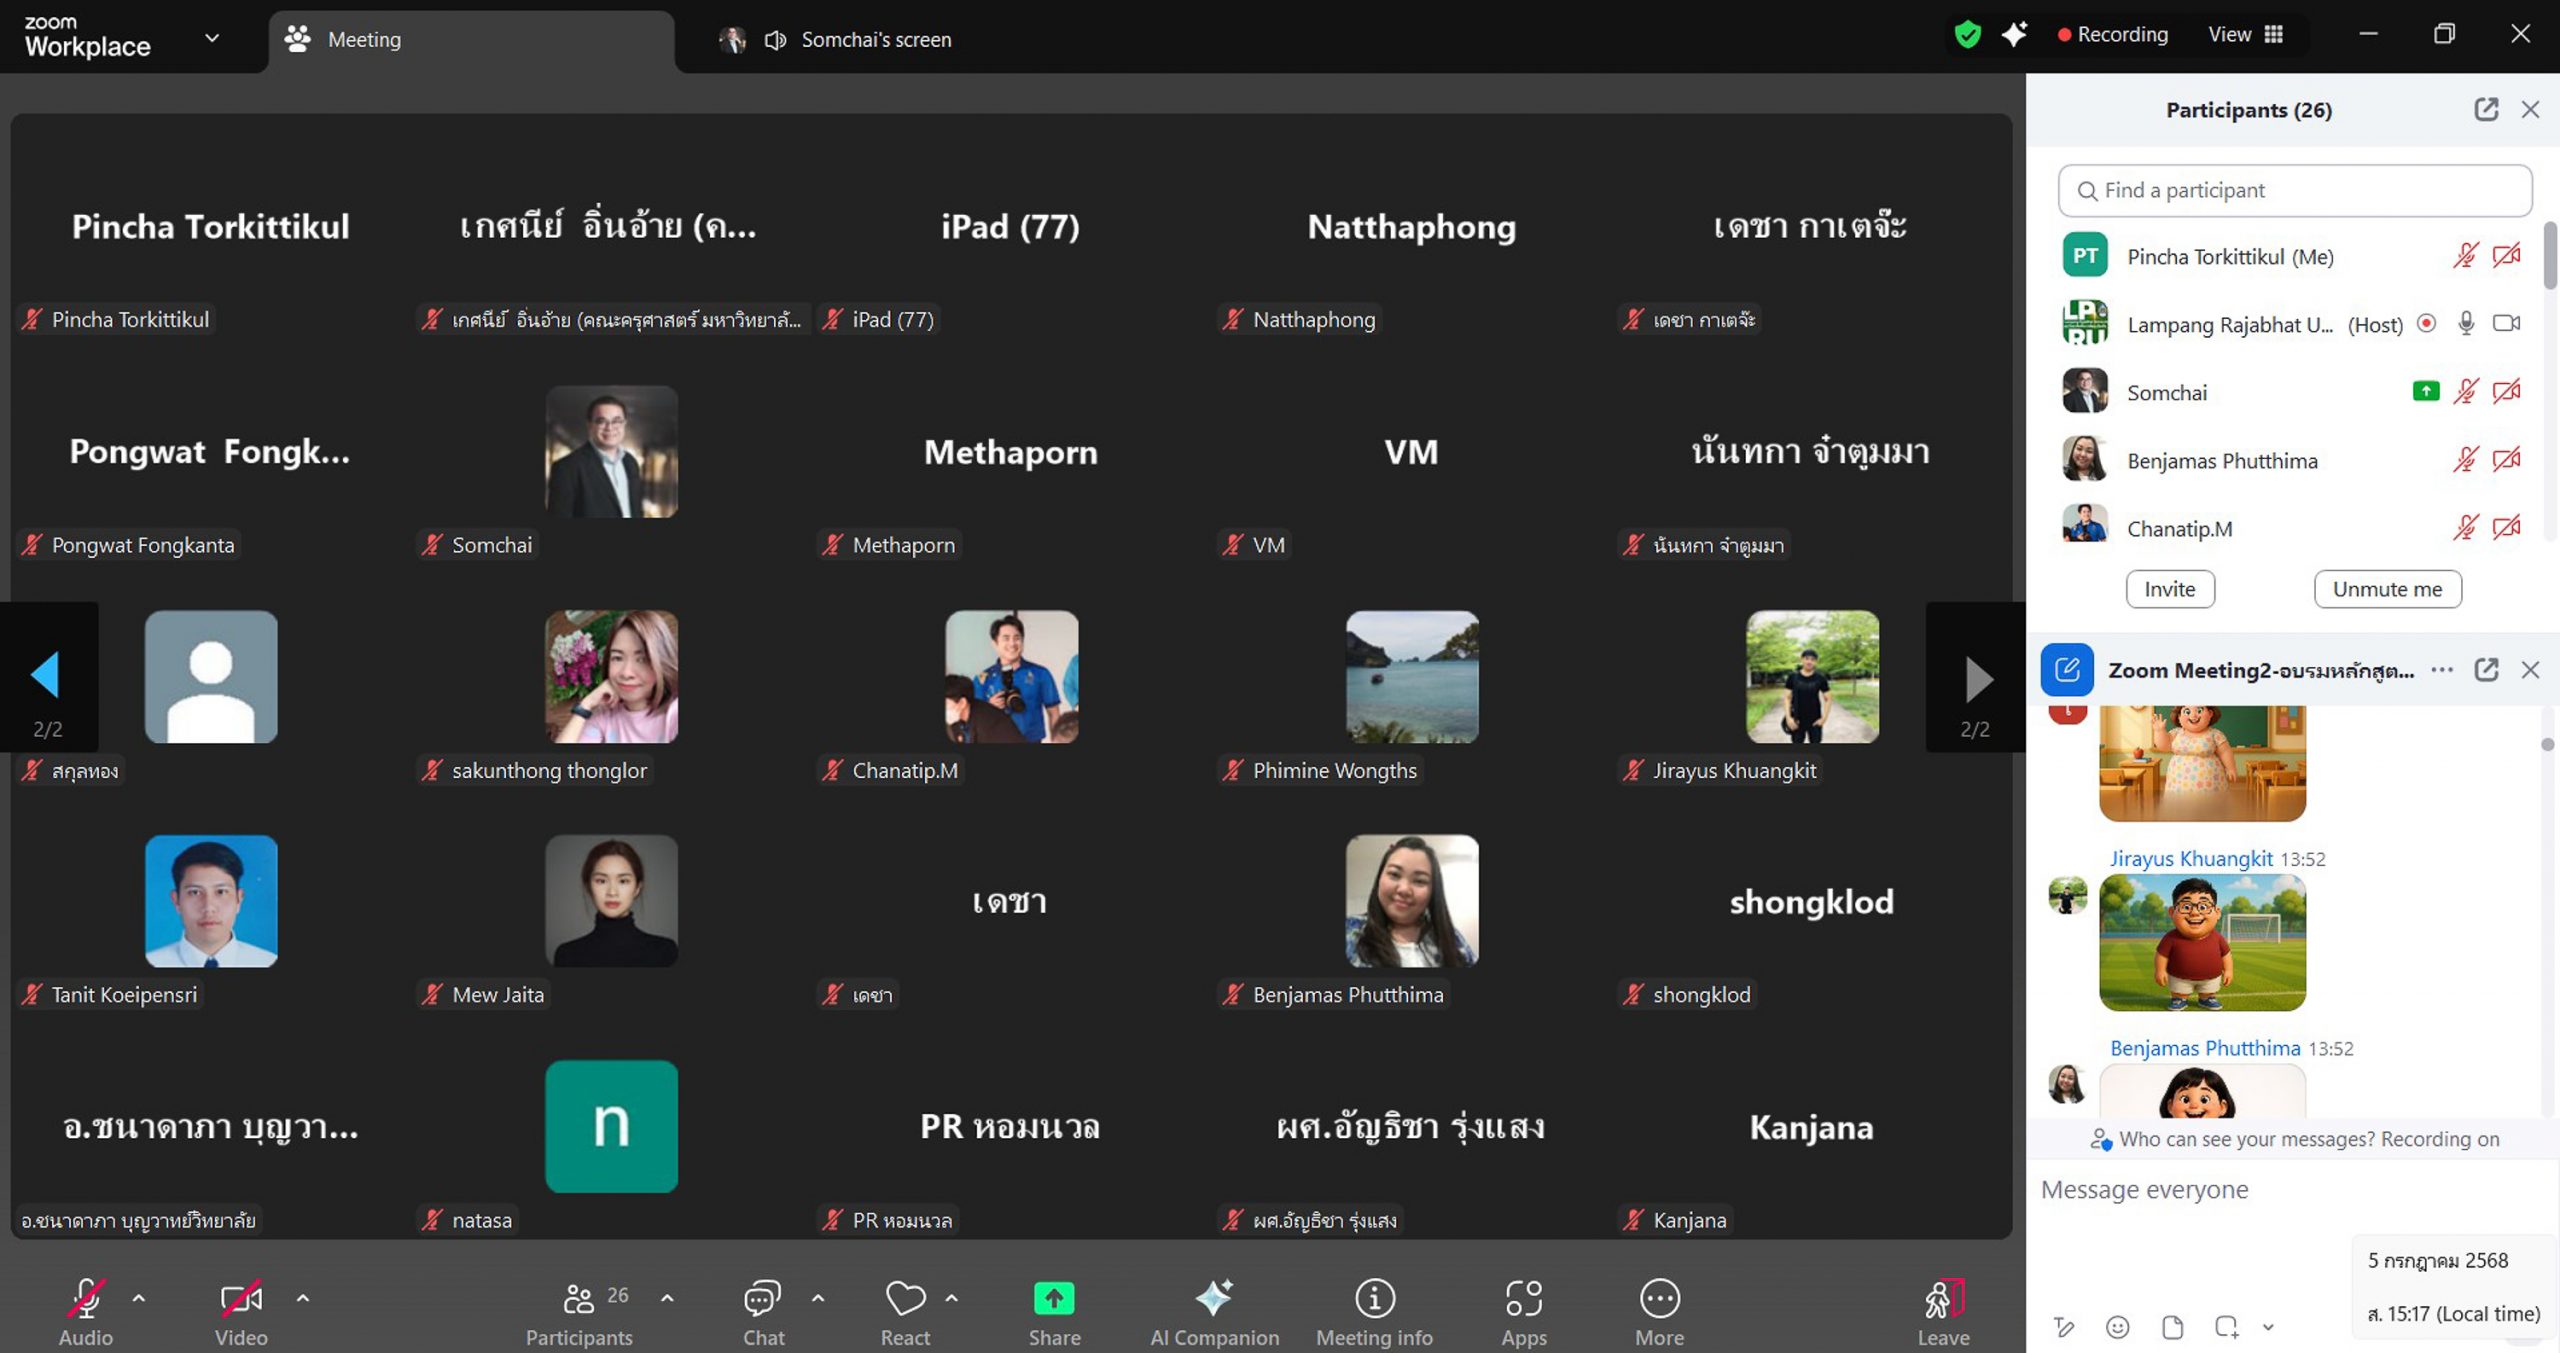Viewport: 2560px width, 1353px height.
Task: Expand the React options caret
Action: 952,1298
